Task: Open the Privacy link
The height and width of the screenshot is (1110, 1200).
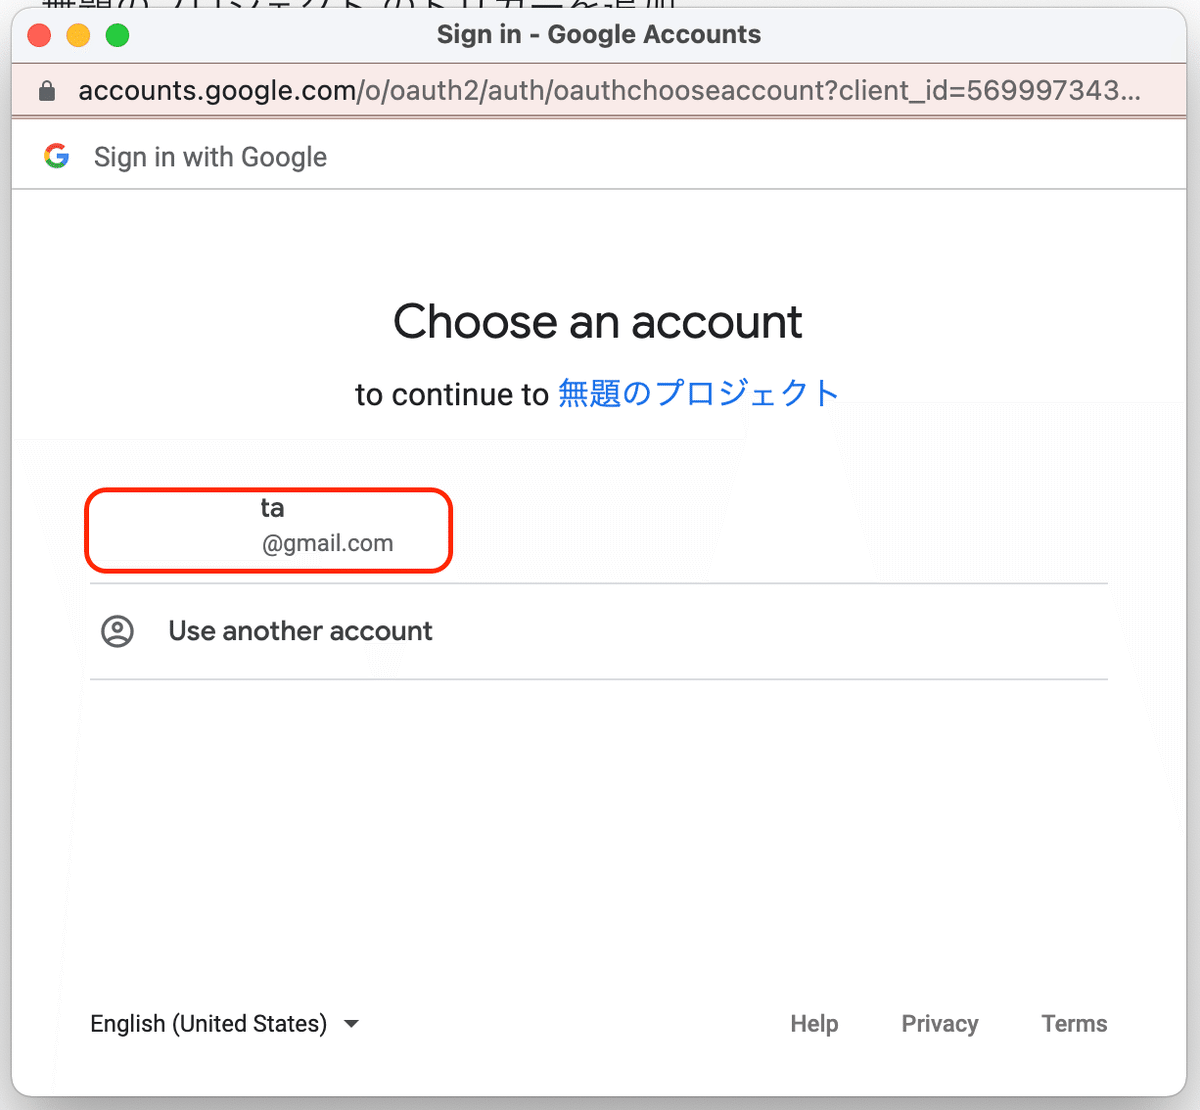Action: (940, 1024)
